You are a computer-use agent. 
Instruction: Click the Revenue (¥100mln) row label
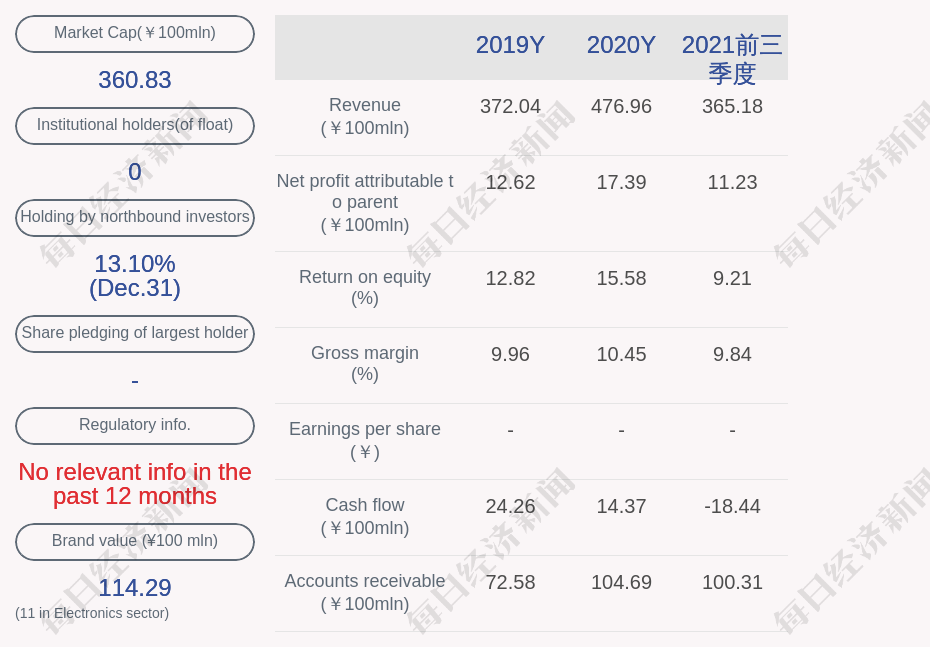point(364,116)
